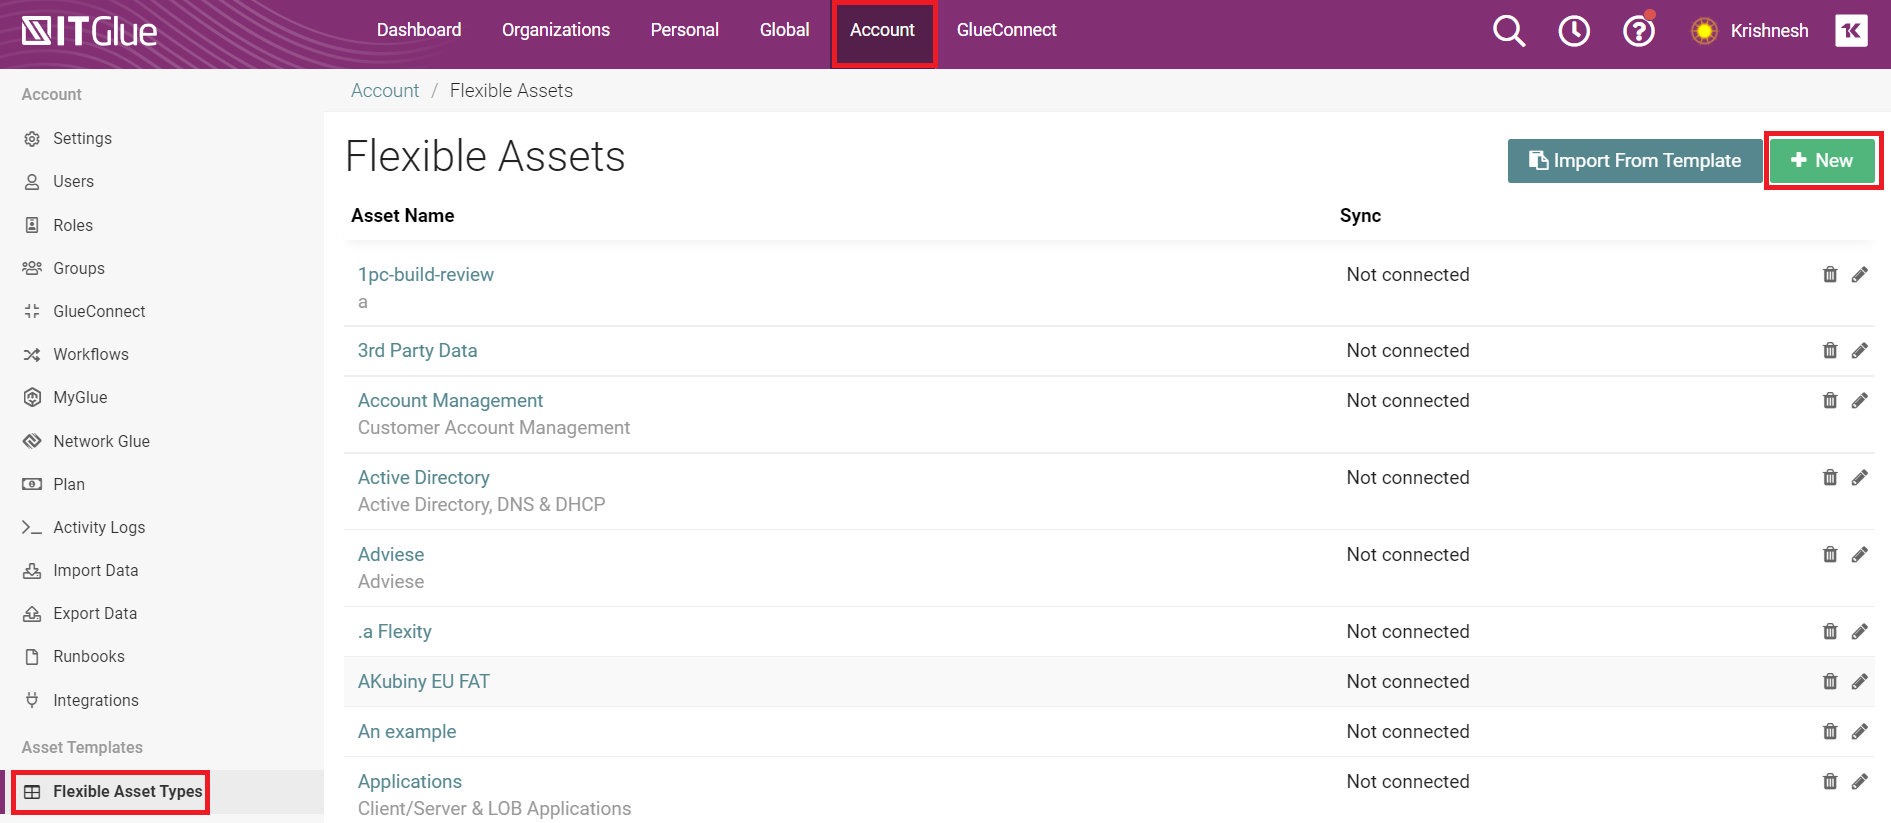This screenshot has height=823, width=1891.
Task: Delete the Adviese asset type
Action: (1830, 554)
